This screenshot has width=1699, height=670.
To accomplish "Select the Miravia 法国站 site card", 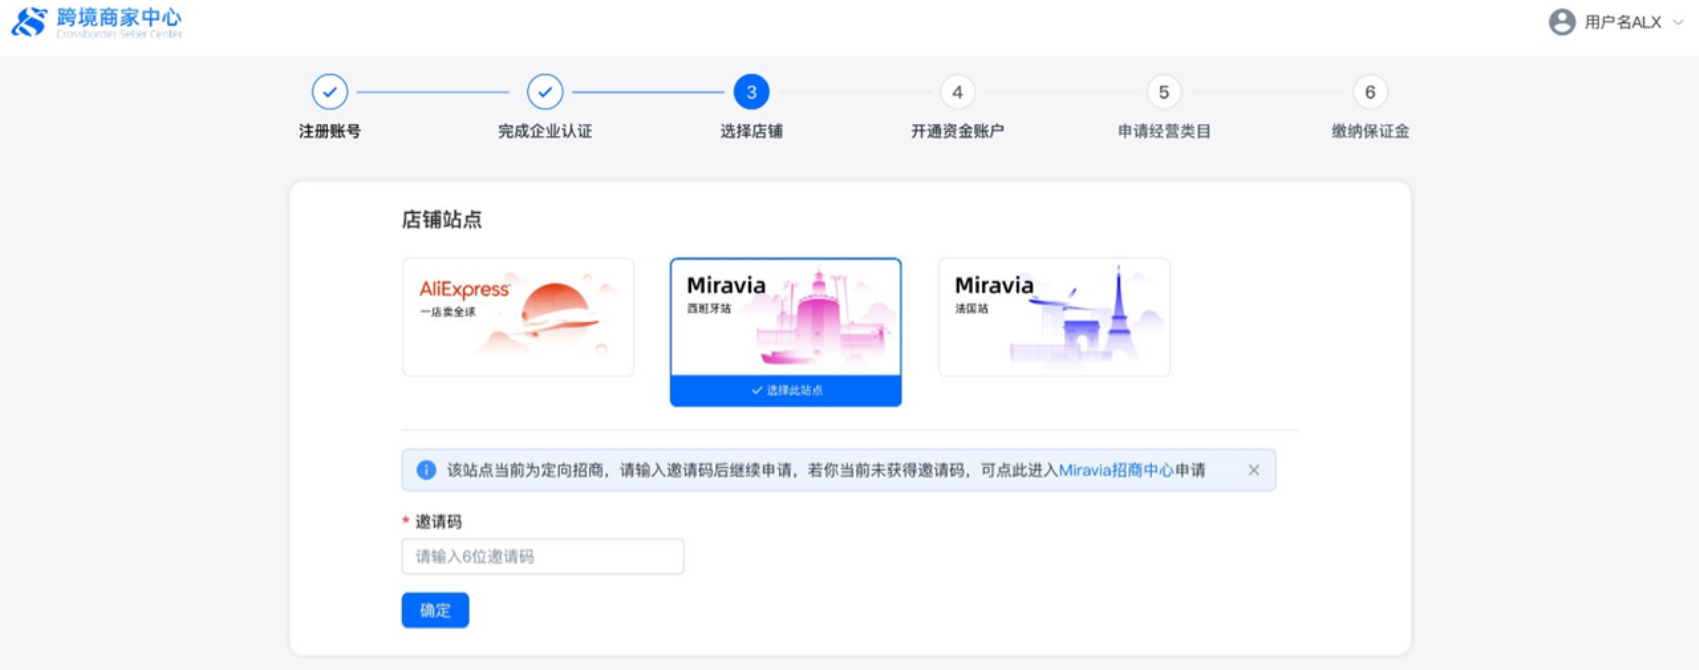I will (1053, 317).
